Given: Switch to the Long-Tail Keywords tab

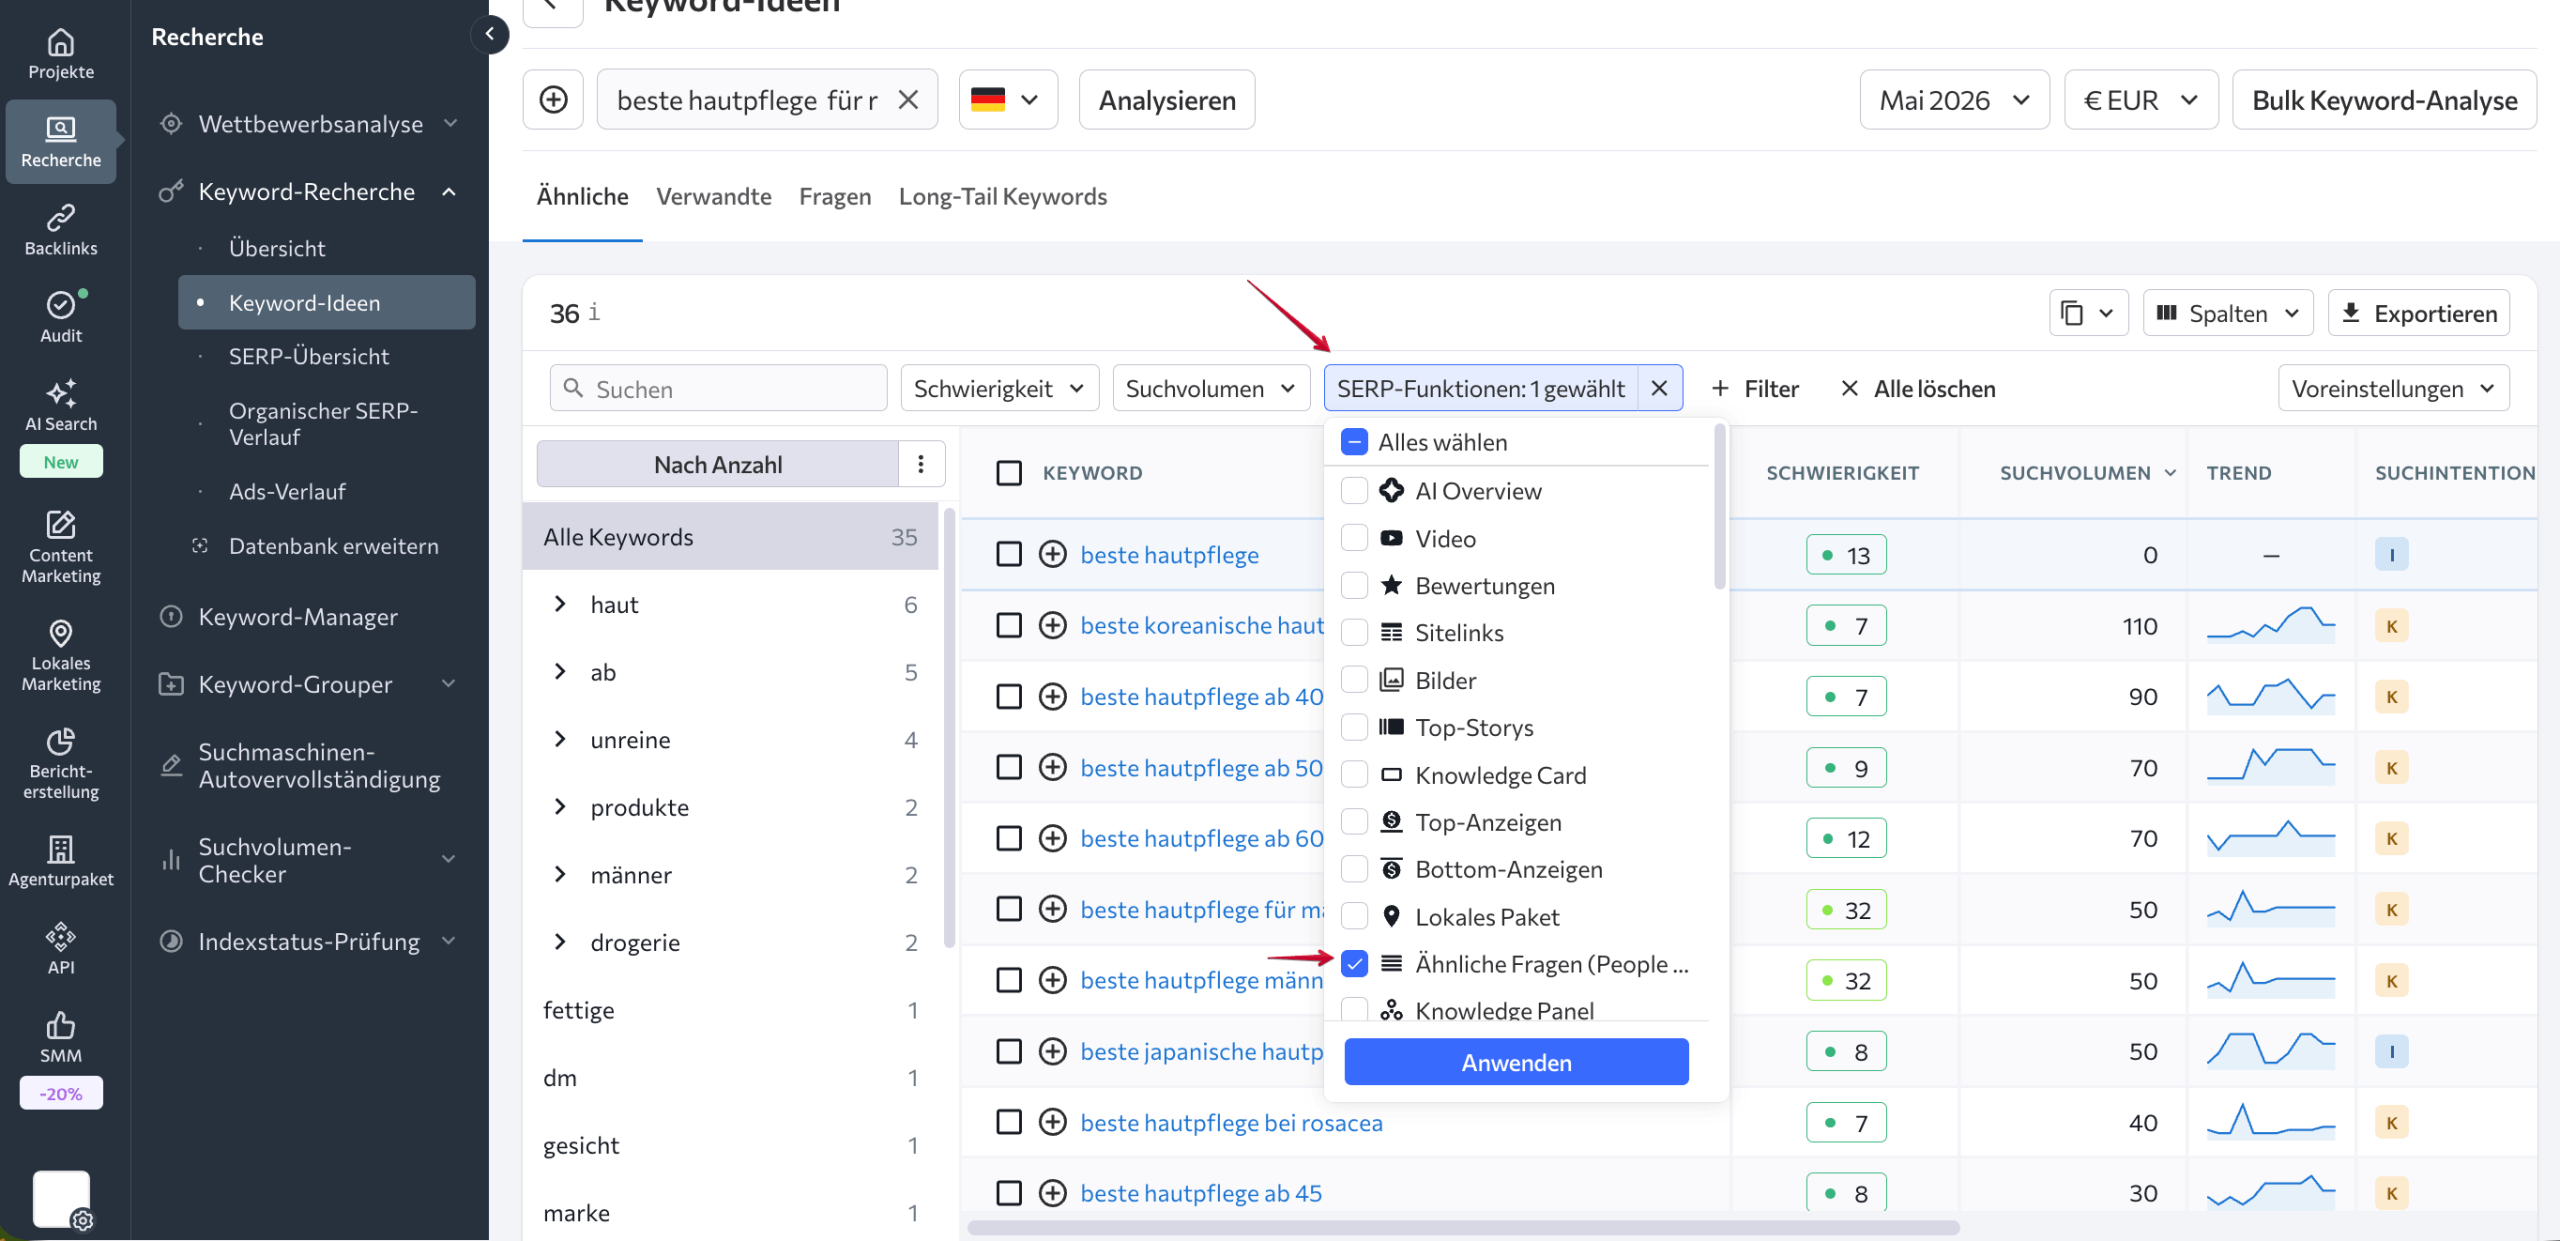Looking at the screenshot, I should 1003,196.
